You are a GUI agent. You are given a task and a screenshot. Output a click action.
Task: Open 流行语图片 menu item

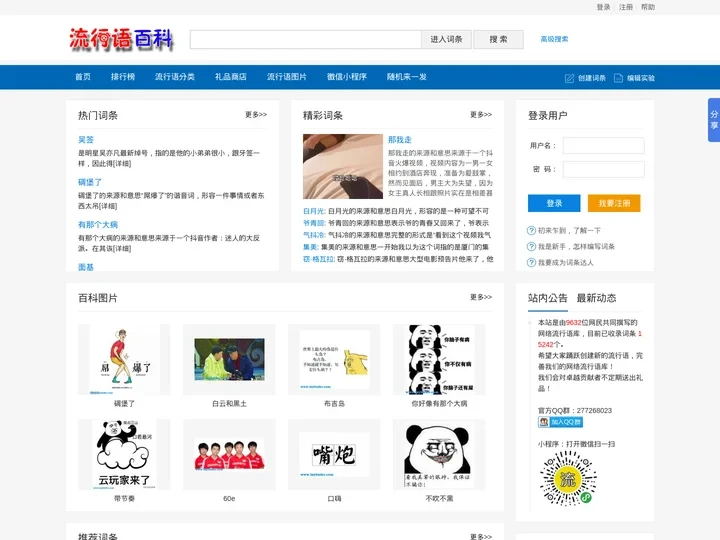287,77
